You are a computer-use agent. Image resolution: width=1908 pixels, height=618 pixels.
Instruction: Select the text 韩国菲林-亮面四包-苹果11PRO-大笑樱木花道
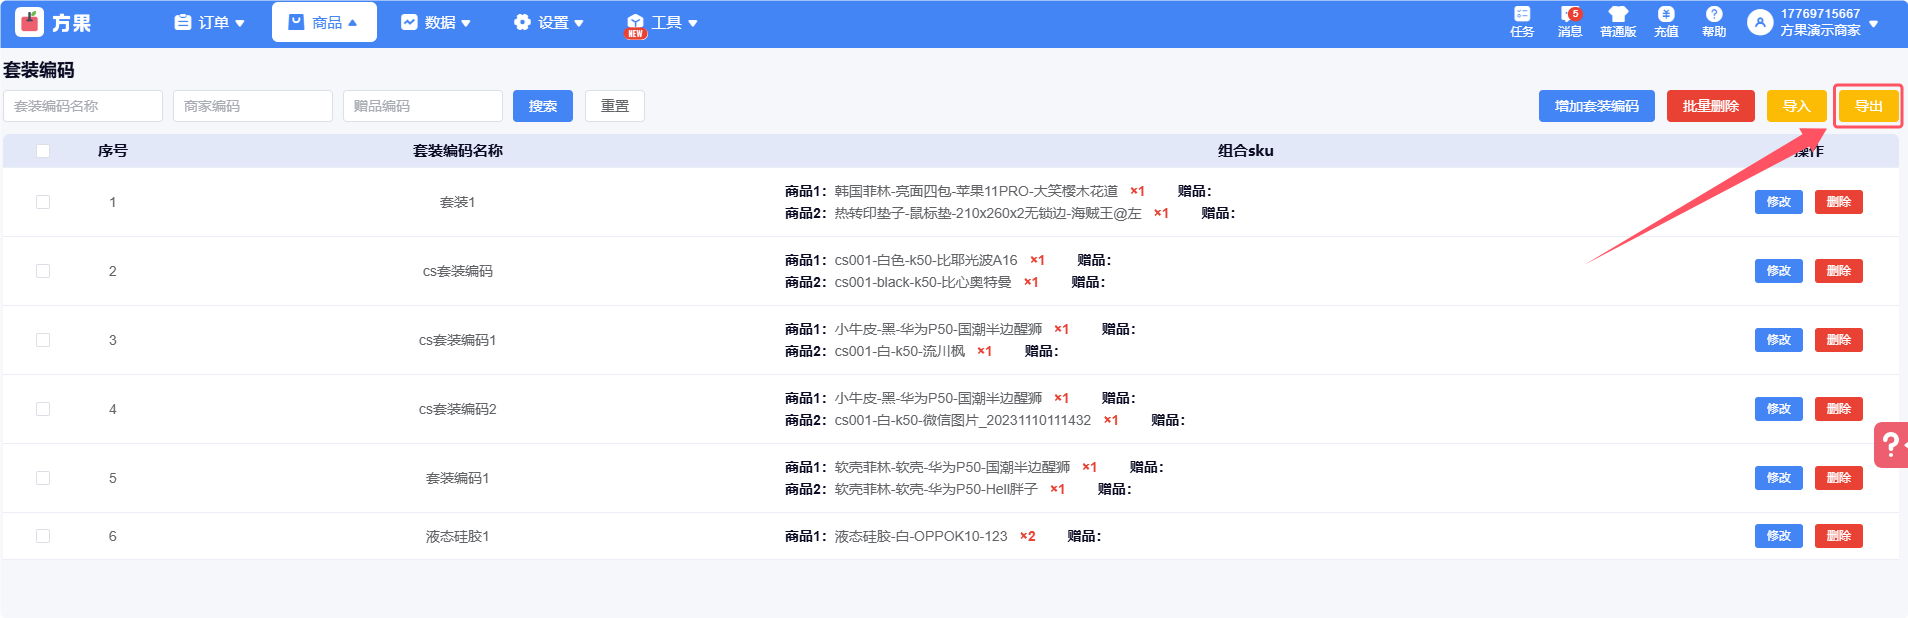pyautogui.click(x=976, y=191)
